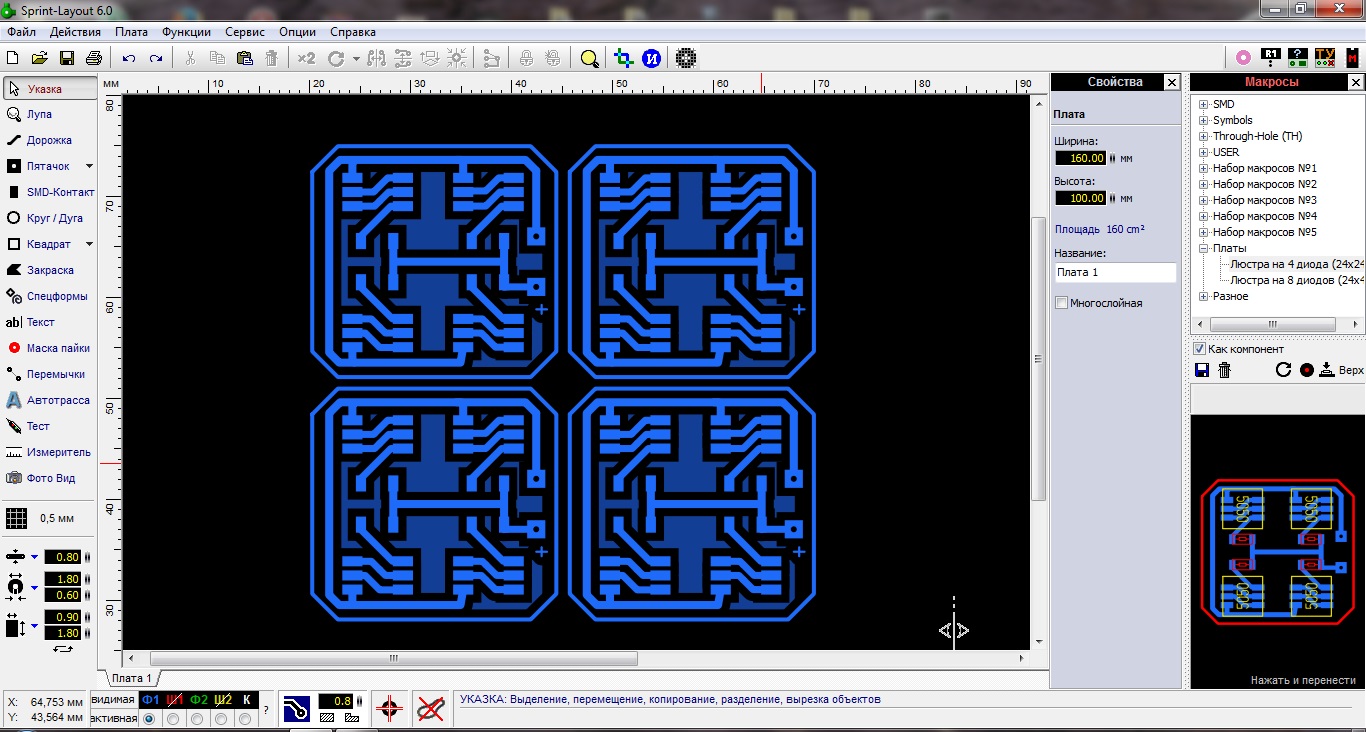This screenshot has width=1366, height=732.
Task: Delete macro with trash icon
Action: pos(1225,370)
